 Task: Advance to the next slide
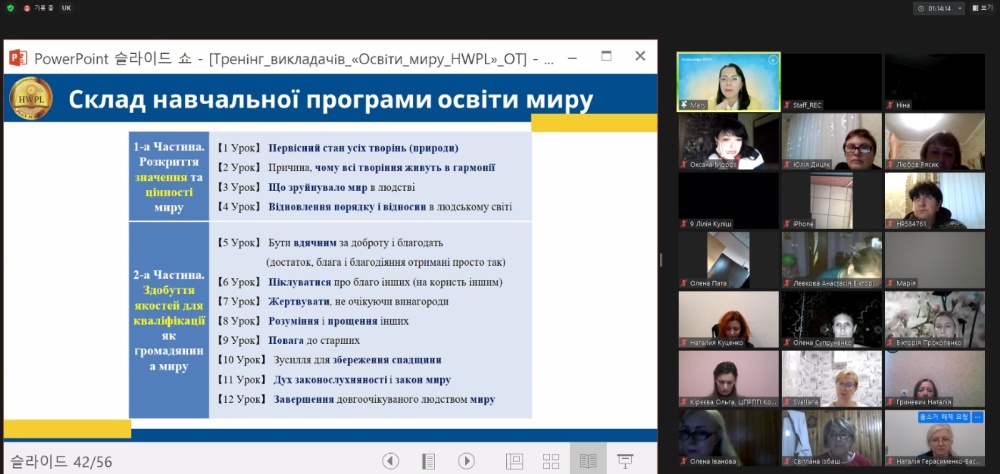(466, 461)
